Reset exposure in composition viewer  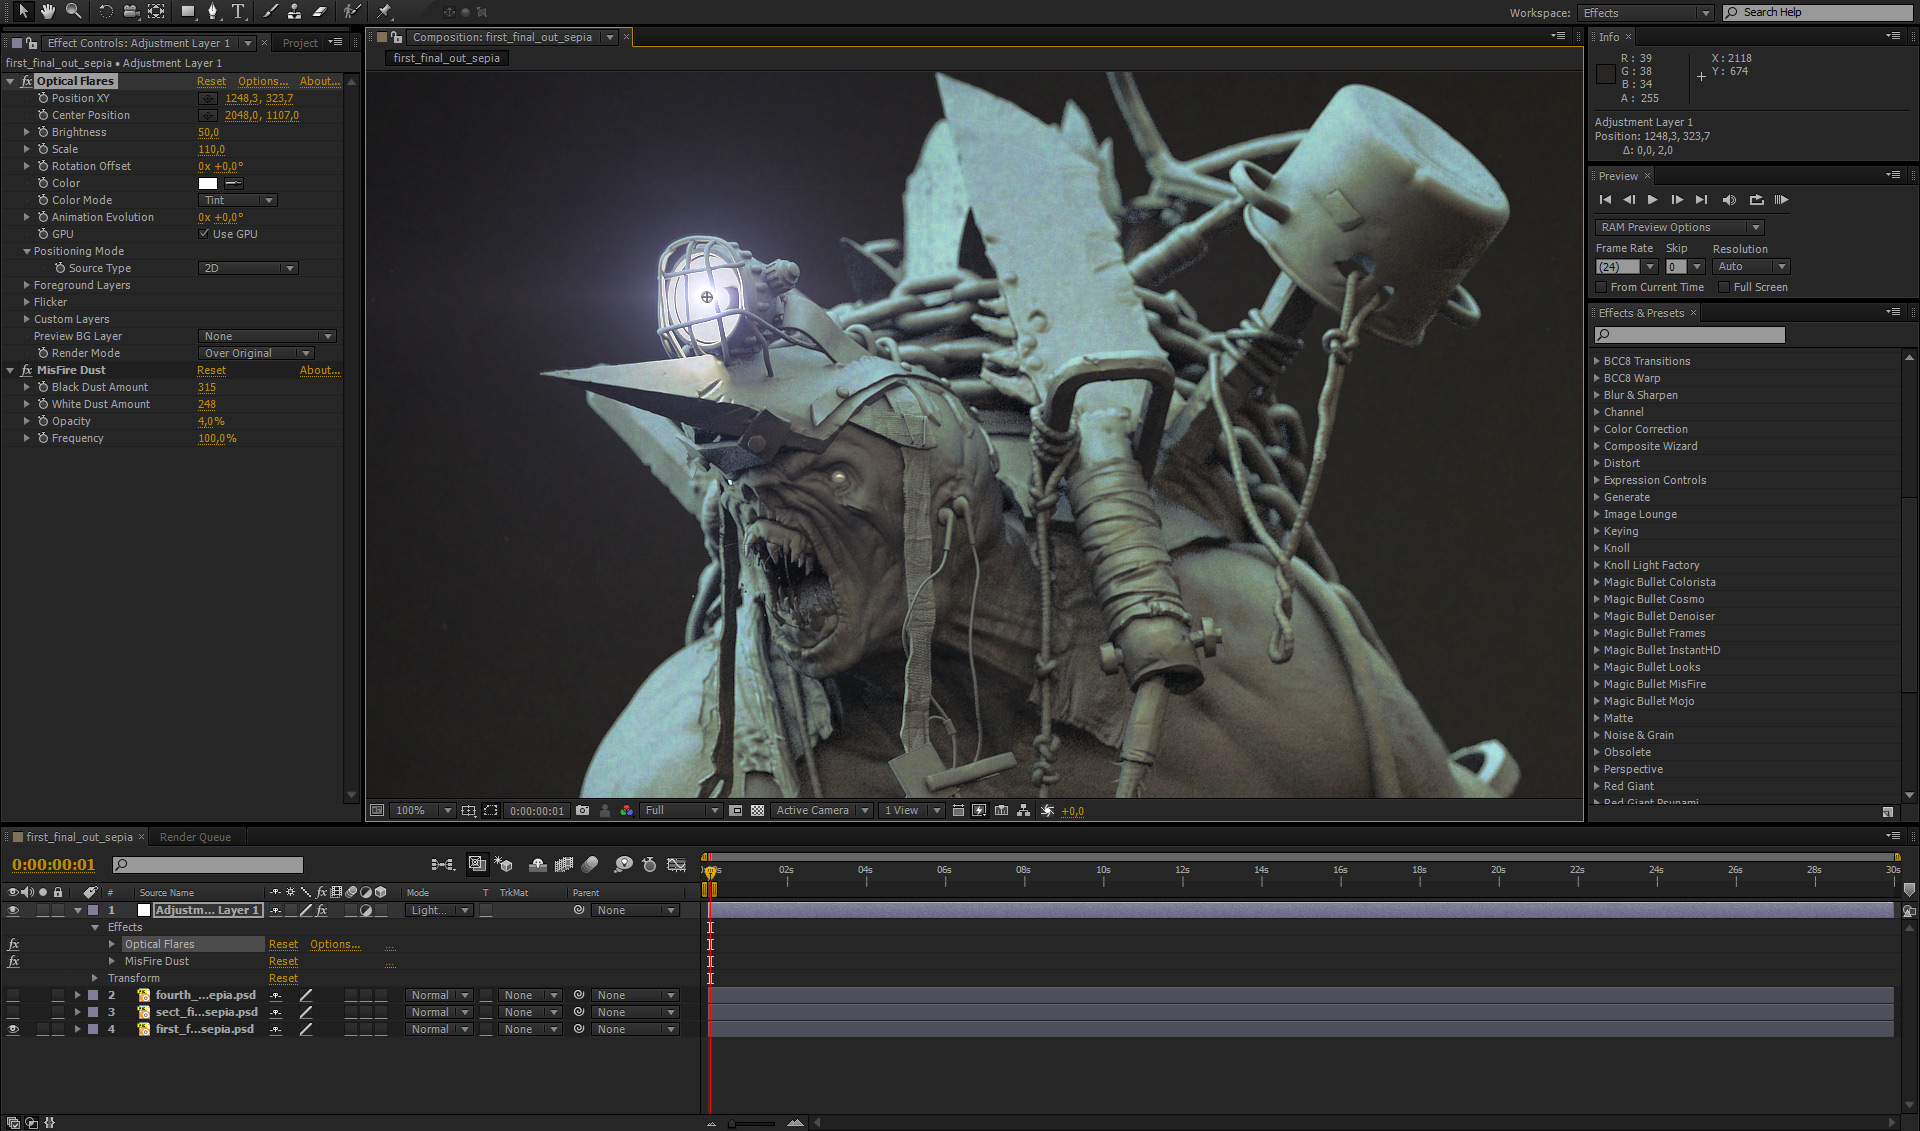tap(1047, 810)
